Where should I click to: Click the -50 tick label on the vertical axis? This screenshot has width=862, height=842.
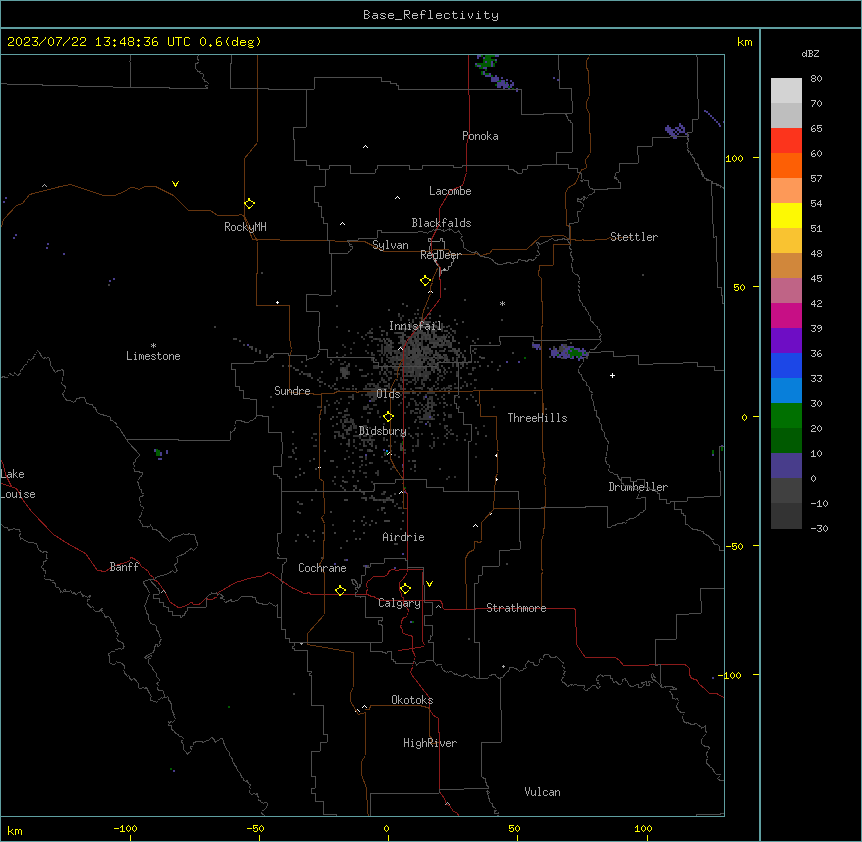(734, 546)
